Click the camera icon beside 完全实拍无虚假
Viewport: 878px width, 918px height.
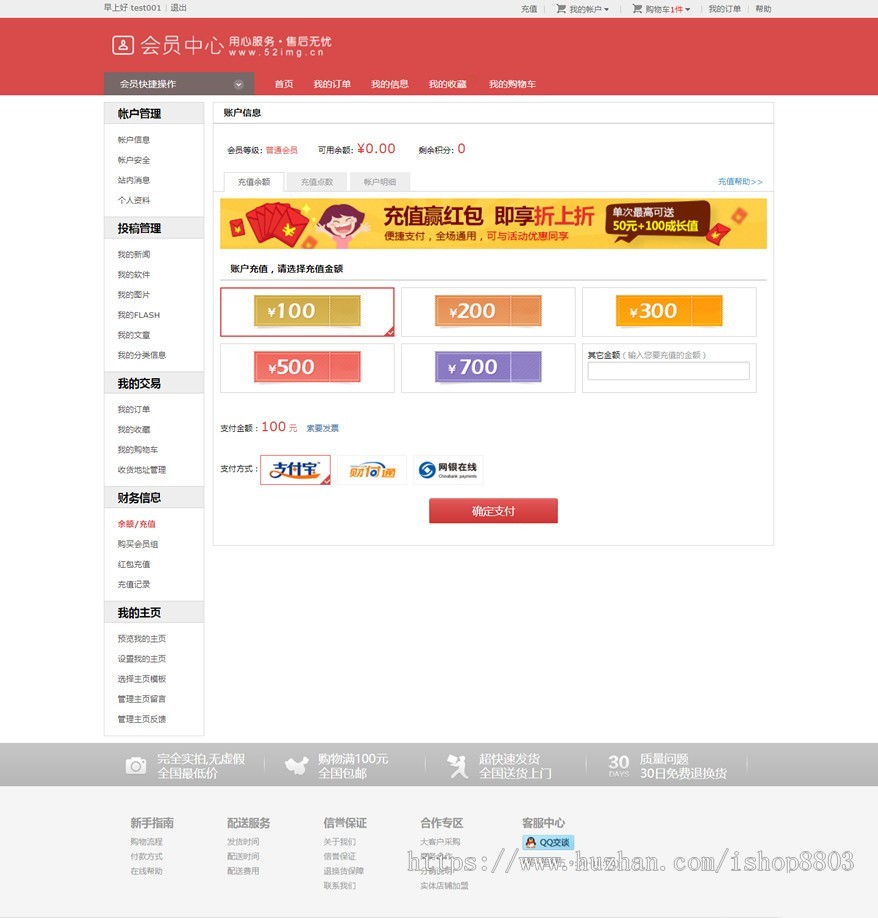[135, 764]
